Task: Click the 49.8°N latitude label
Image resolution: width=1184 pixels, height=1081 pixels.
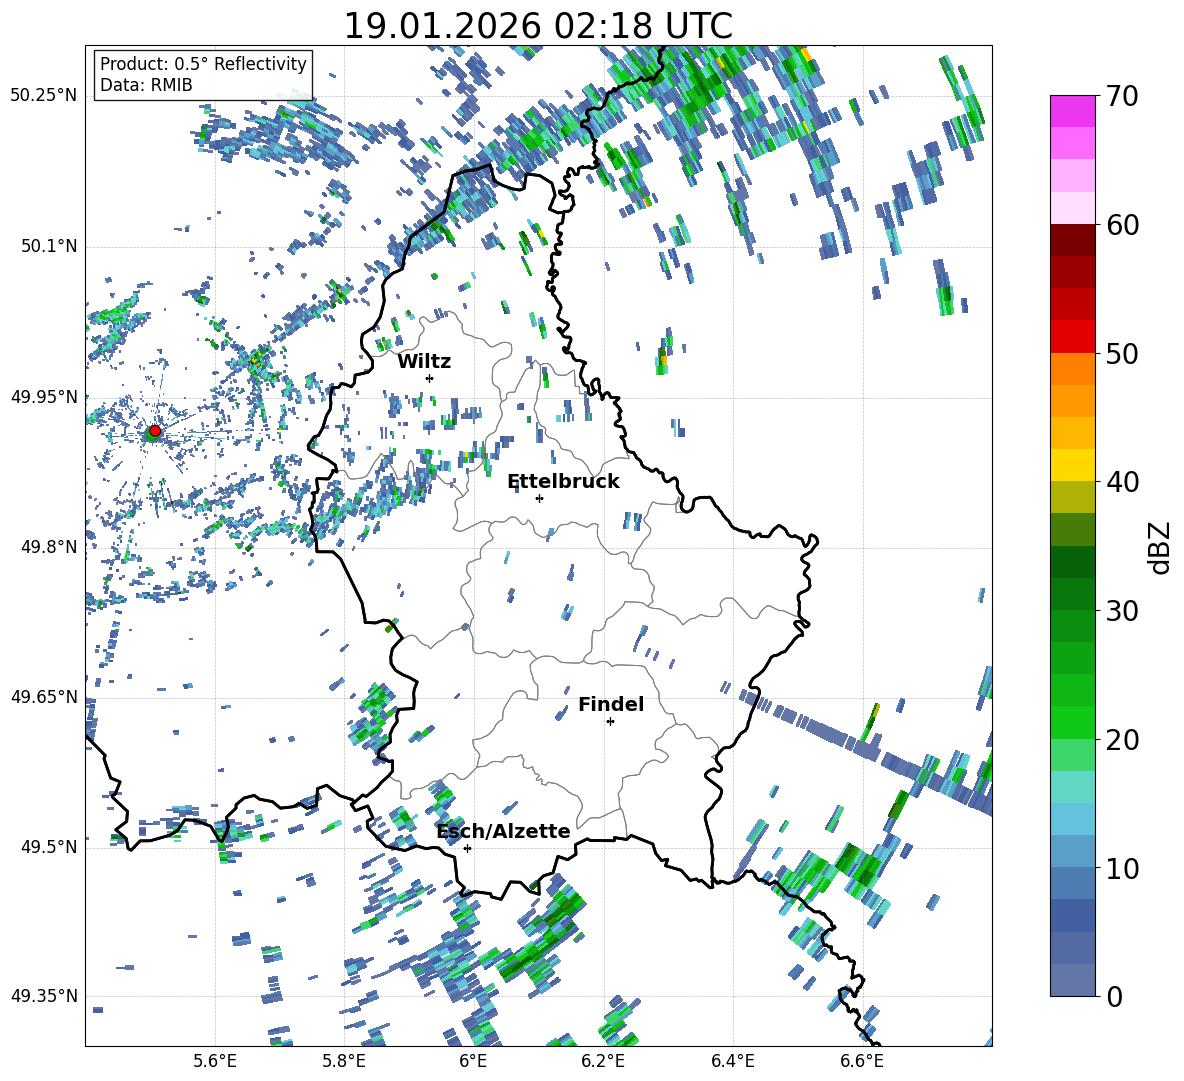Action: (x=48, y=547)
